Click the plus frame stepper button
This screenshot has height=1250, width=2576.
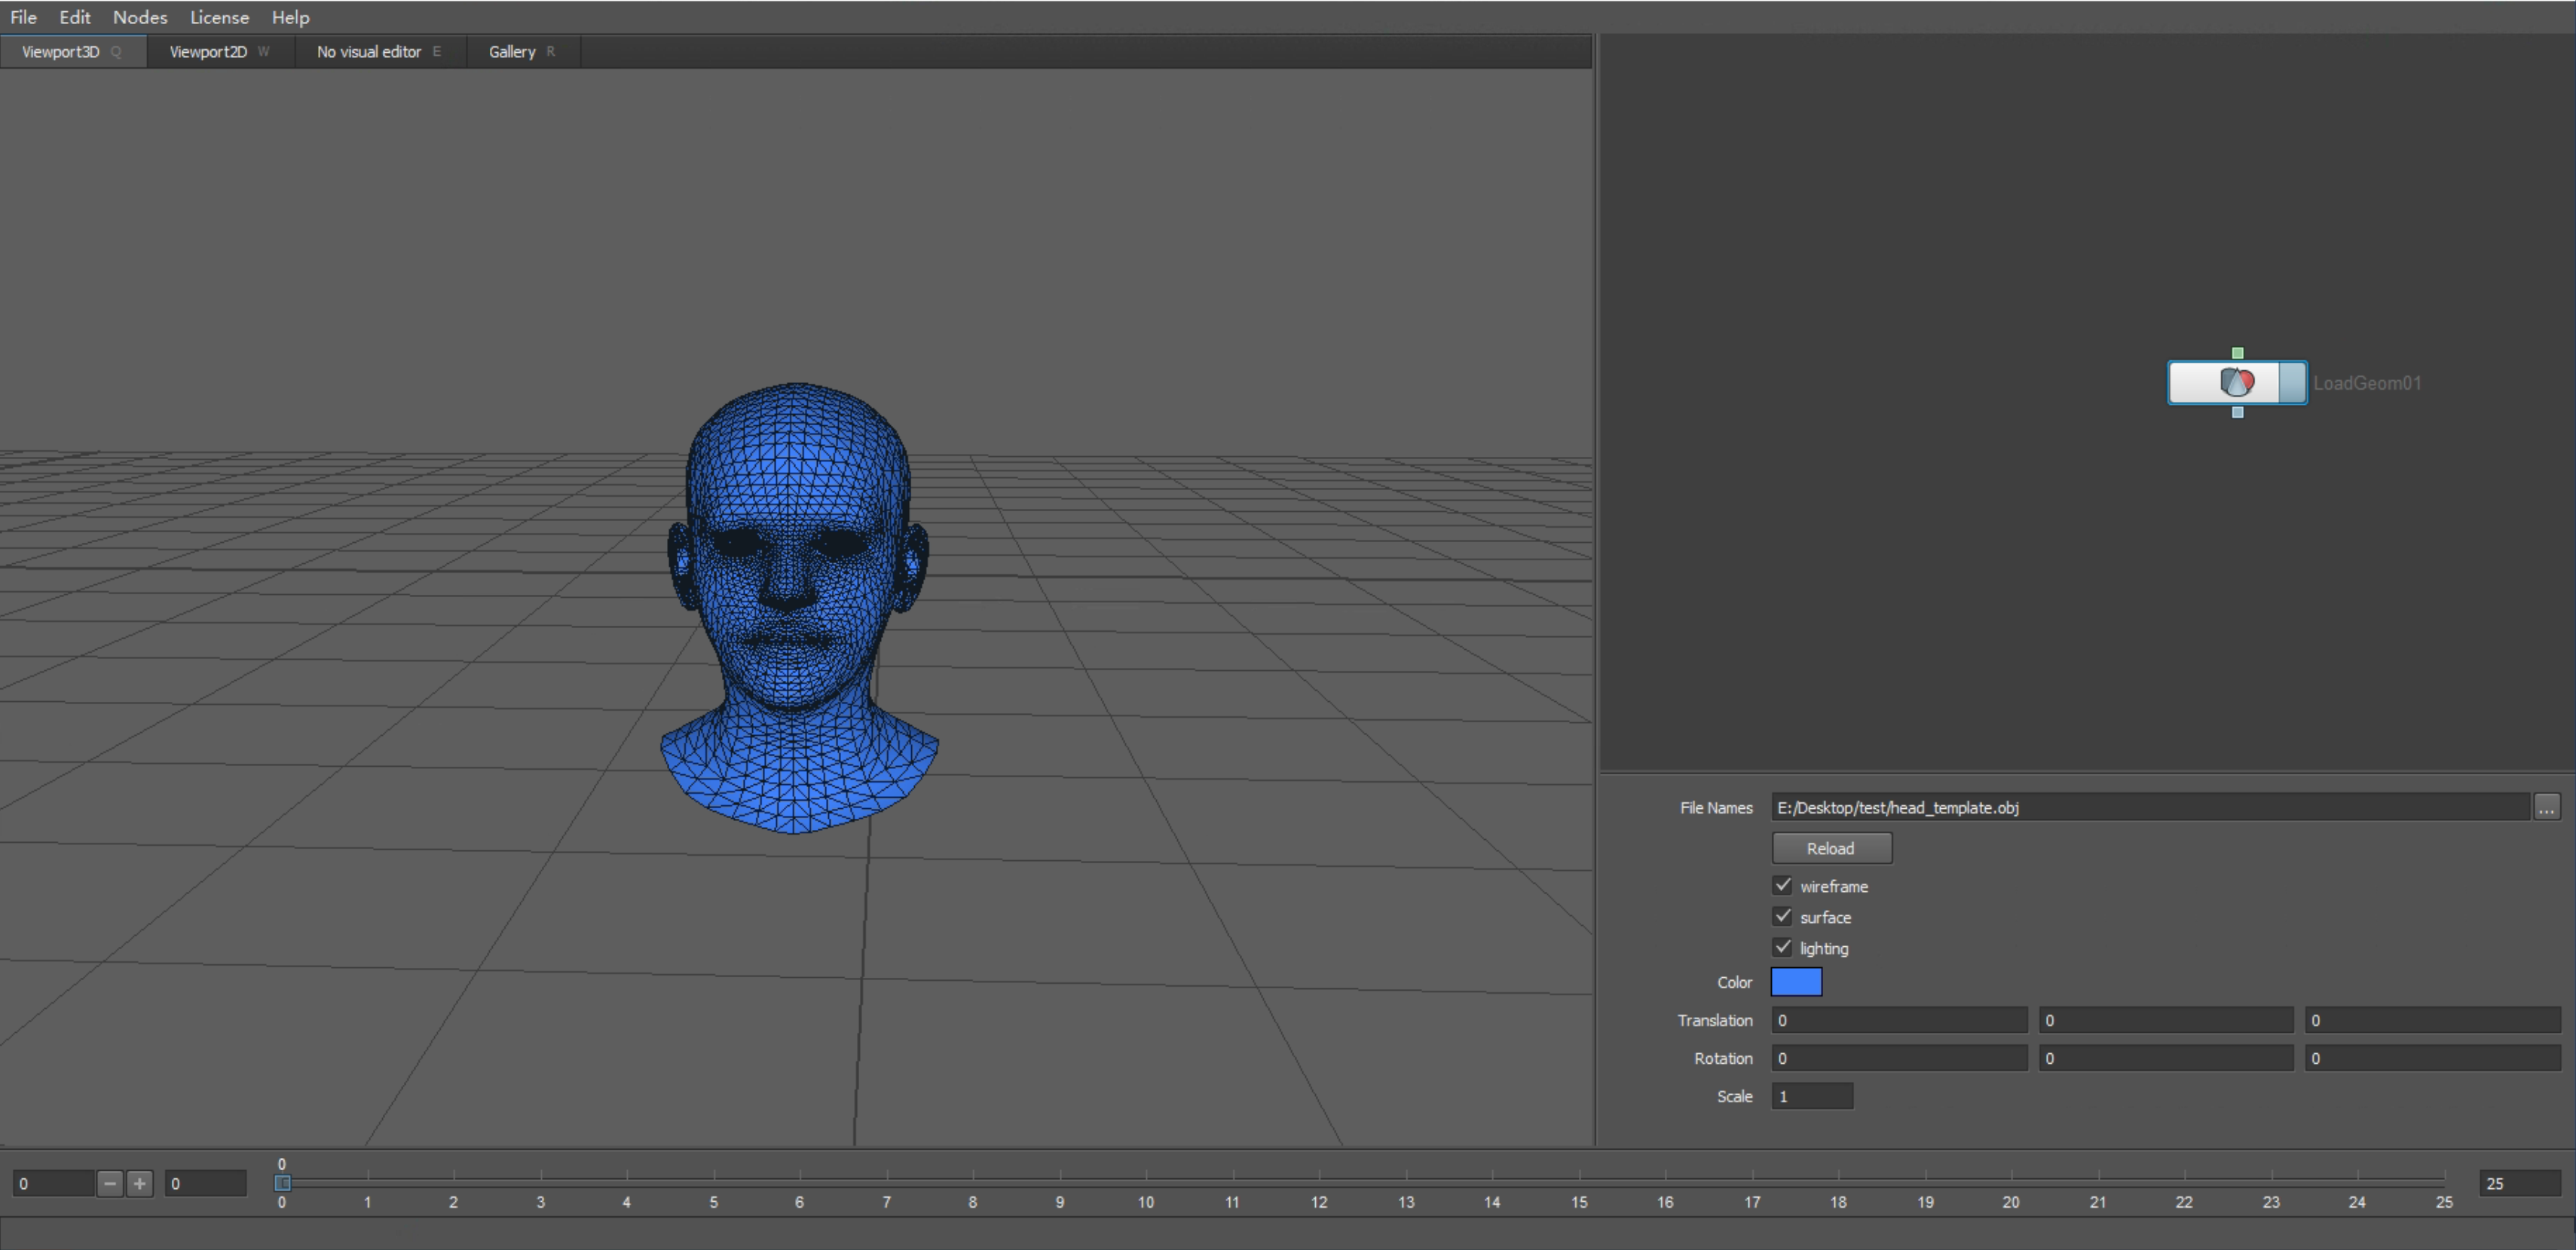(140, 1183)
